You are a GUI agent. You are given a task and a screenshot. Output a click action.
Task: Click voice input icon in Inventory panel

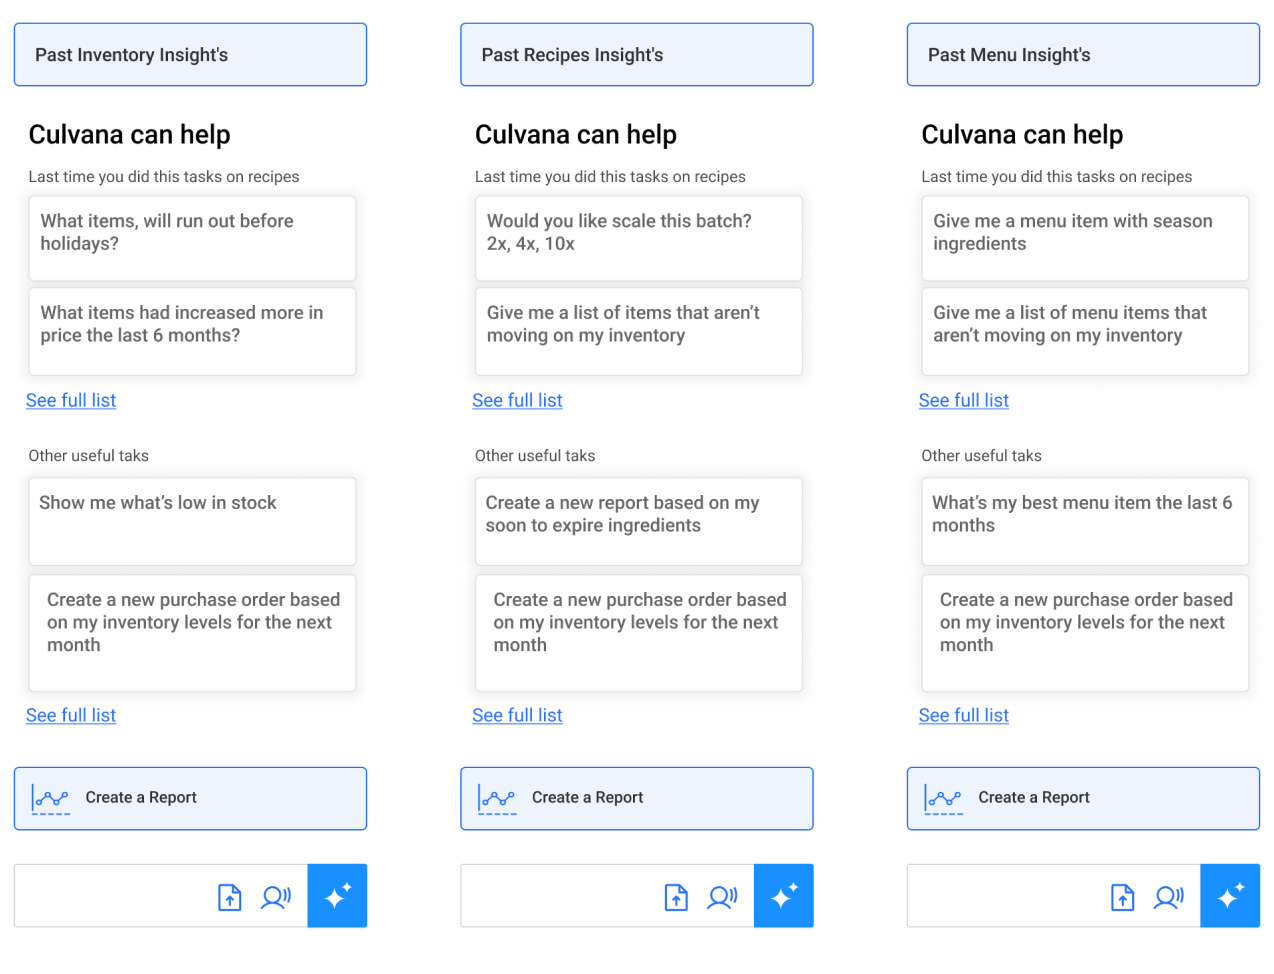point(275,897)
